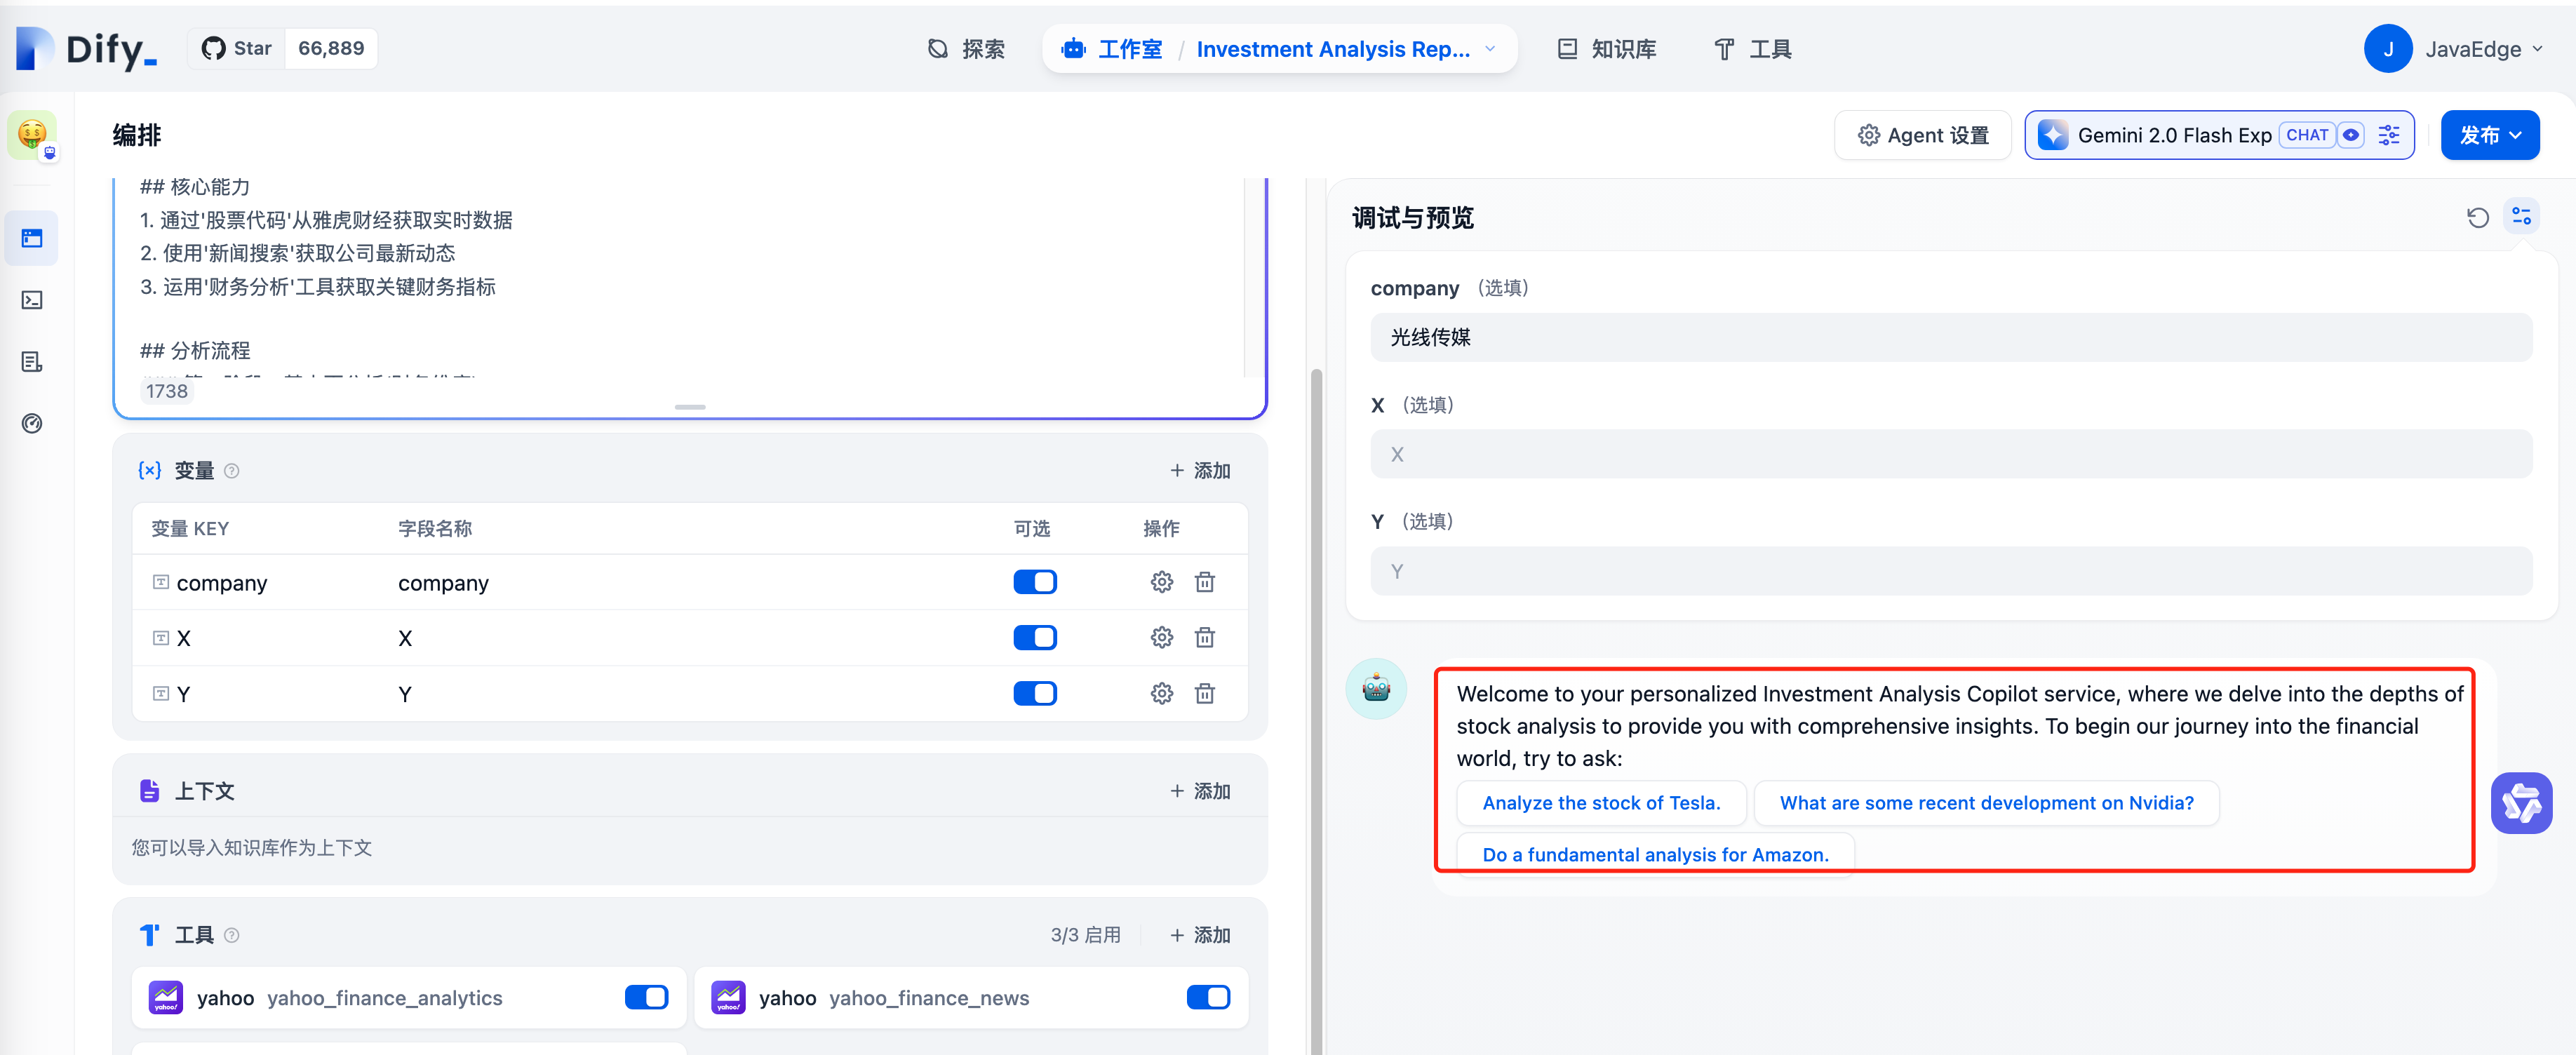This screenshot has height=1055, width=2576.
Task: Toggle optional switch for X variable
Action: [x=1034, y=638]
